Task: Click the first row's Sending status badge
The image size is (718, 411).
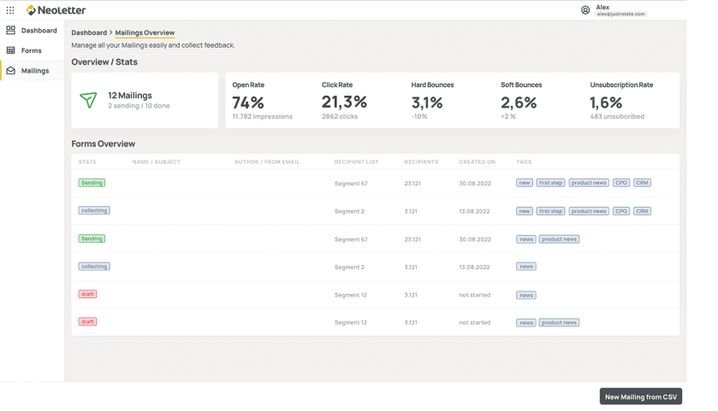Action: tap(92, 183)
